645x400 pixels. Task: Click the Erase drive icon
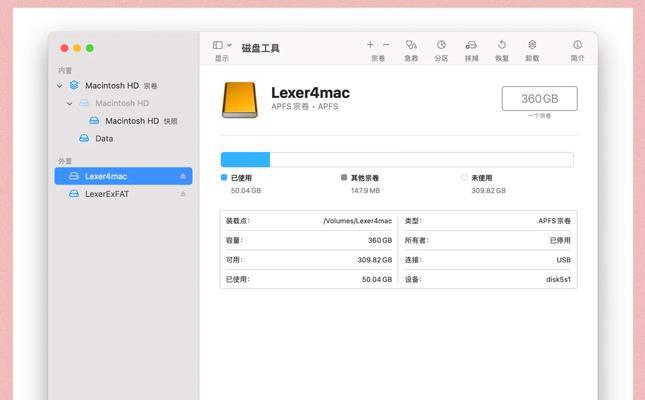(471, 44)
